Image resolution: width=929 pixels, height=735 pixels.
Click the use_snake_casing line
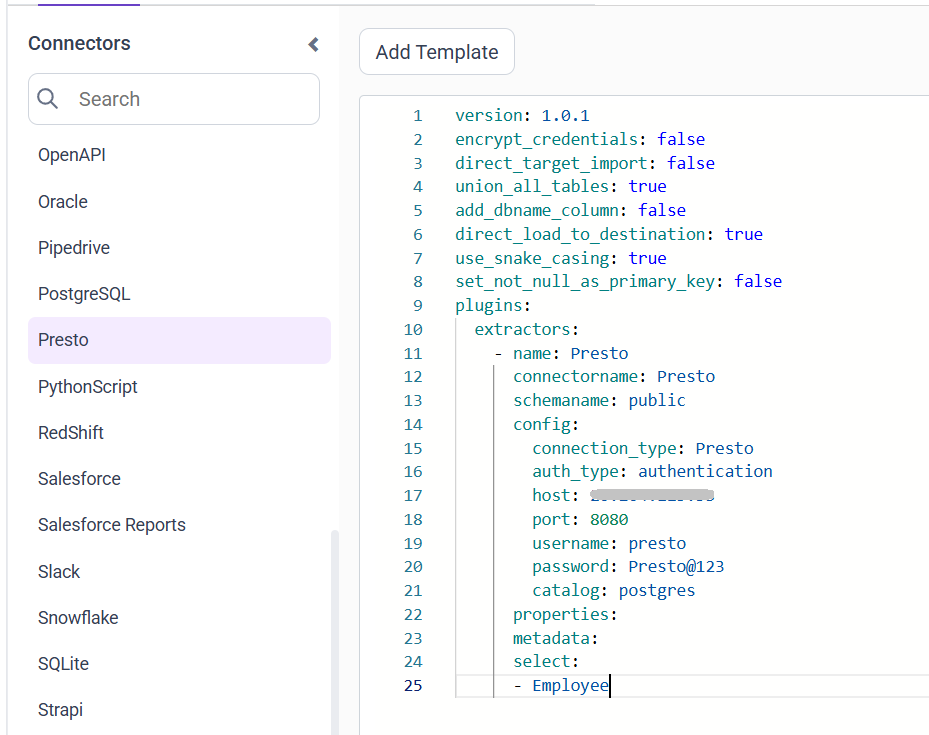coord(560,259)
